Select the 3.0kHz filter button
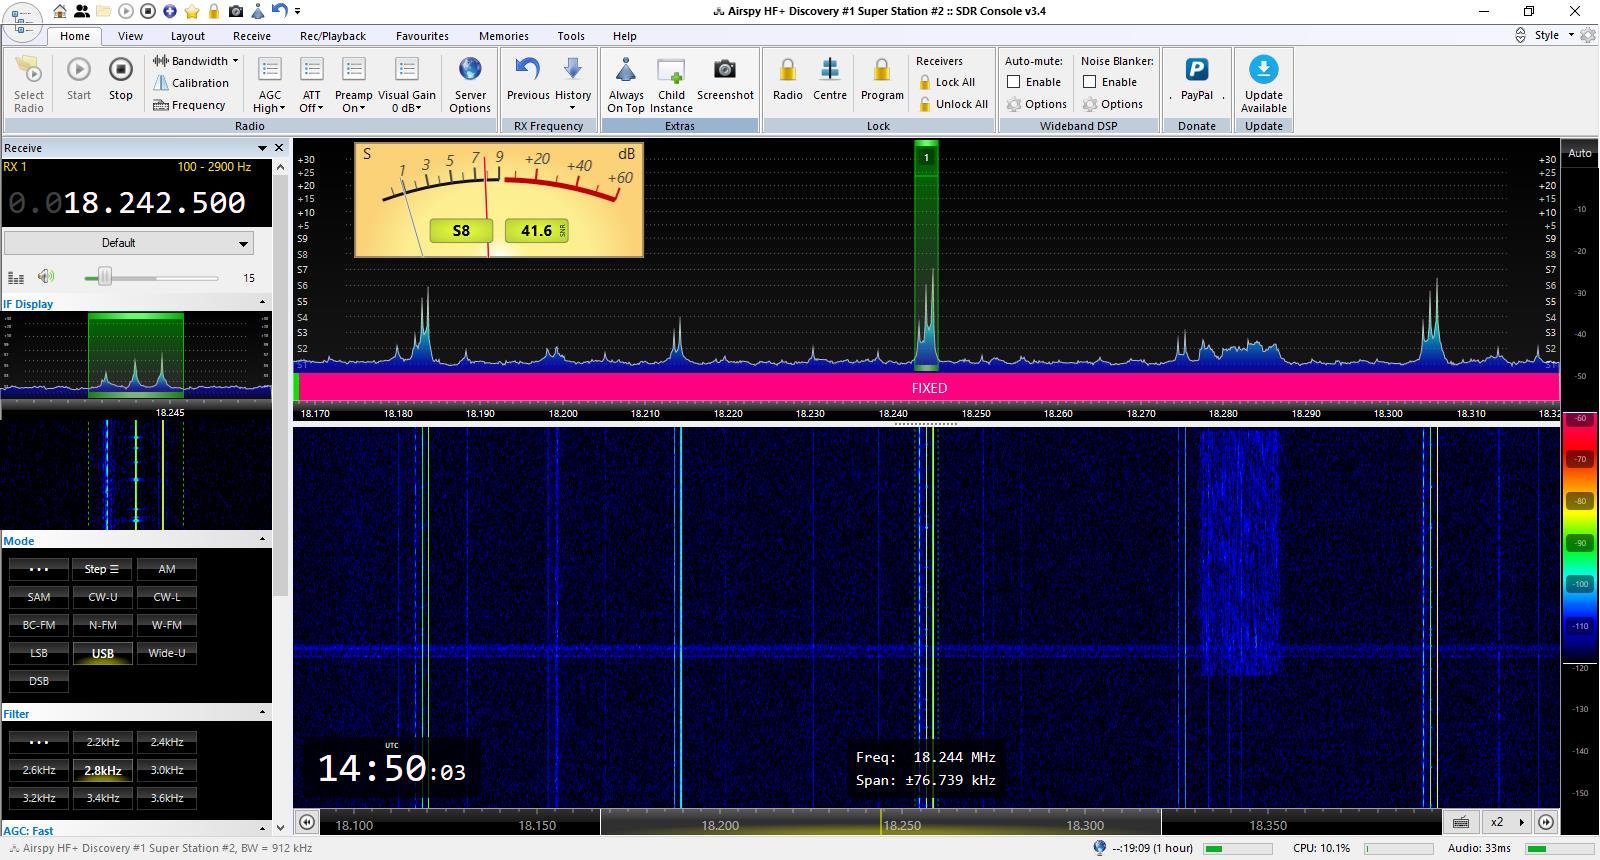 click(x=167, y=770)
